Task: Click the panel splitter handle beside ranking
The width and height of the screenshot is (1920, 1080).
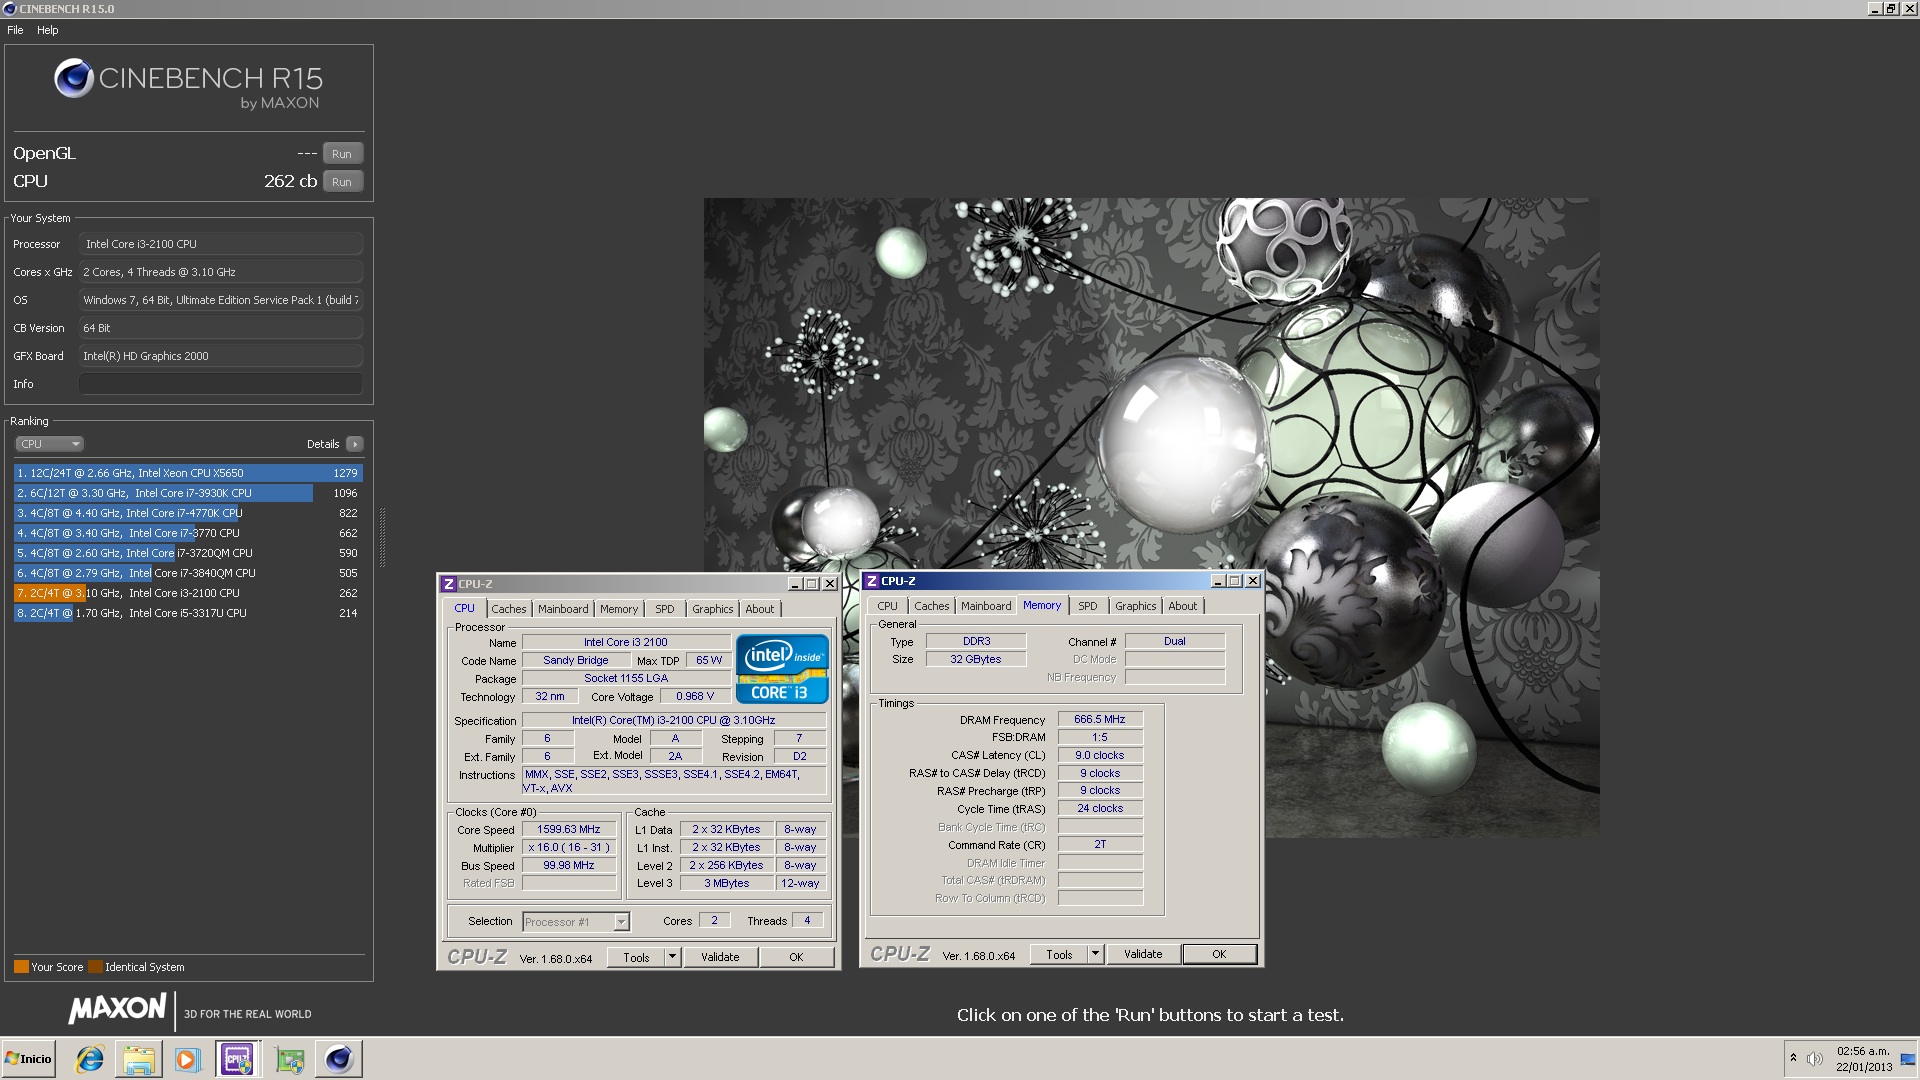Action: (382, 536)
